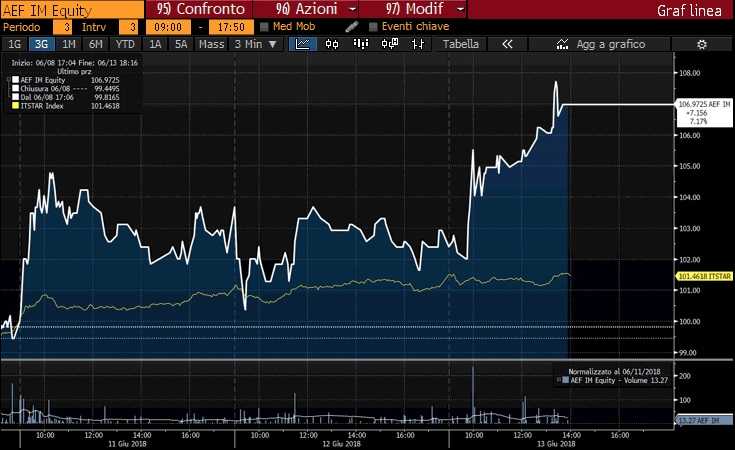Toggle ITSTAR Index legend swatch
The image size is (735, 450).
coord(15,106)
